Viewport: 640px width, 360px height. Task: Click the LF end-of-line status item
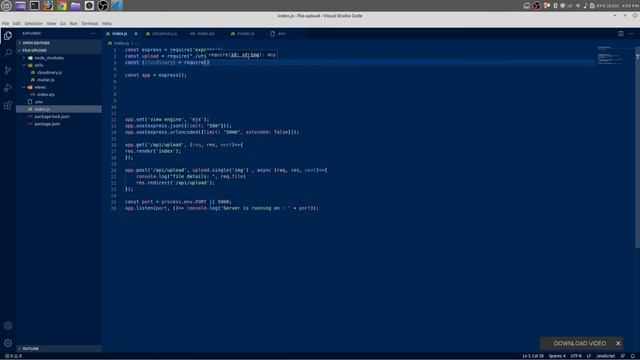589,356
